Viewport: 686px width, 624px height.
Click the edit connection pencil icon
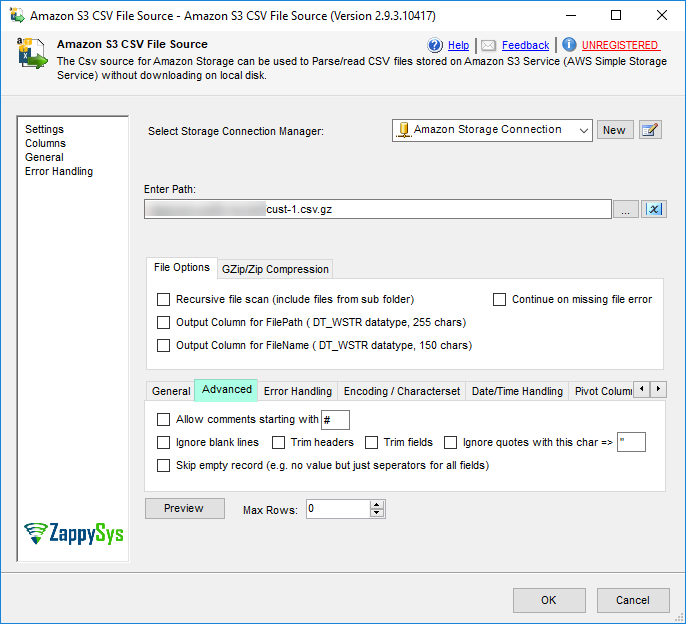pos(650,130)
